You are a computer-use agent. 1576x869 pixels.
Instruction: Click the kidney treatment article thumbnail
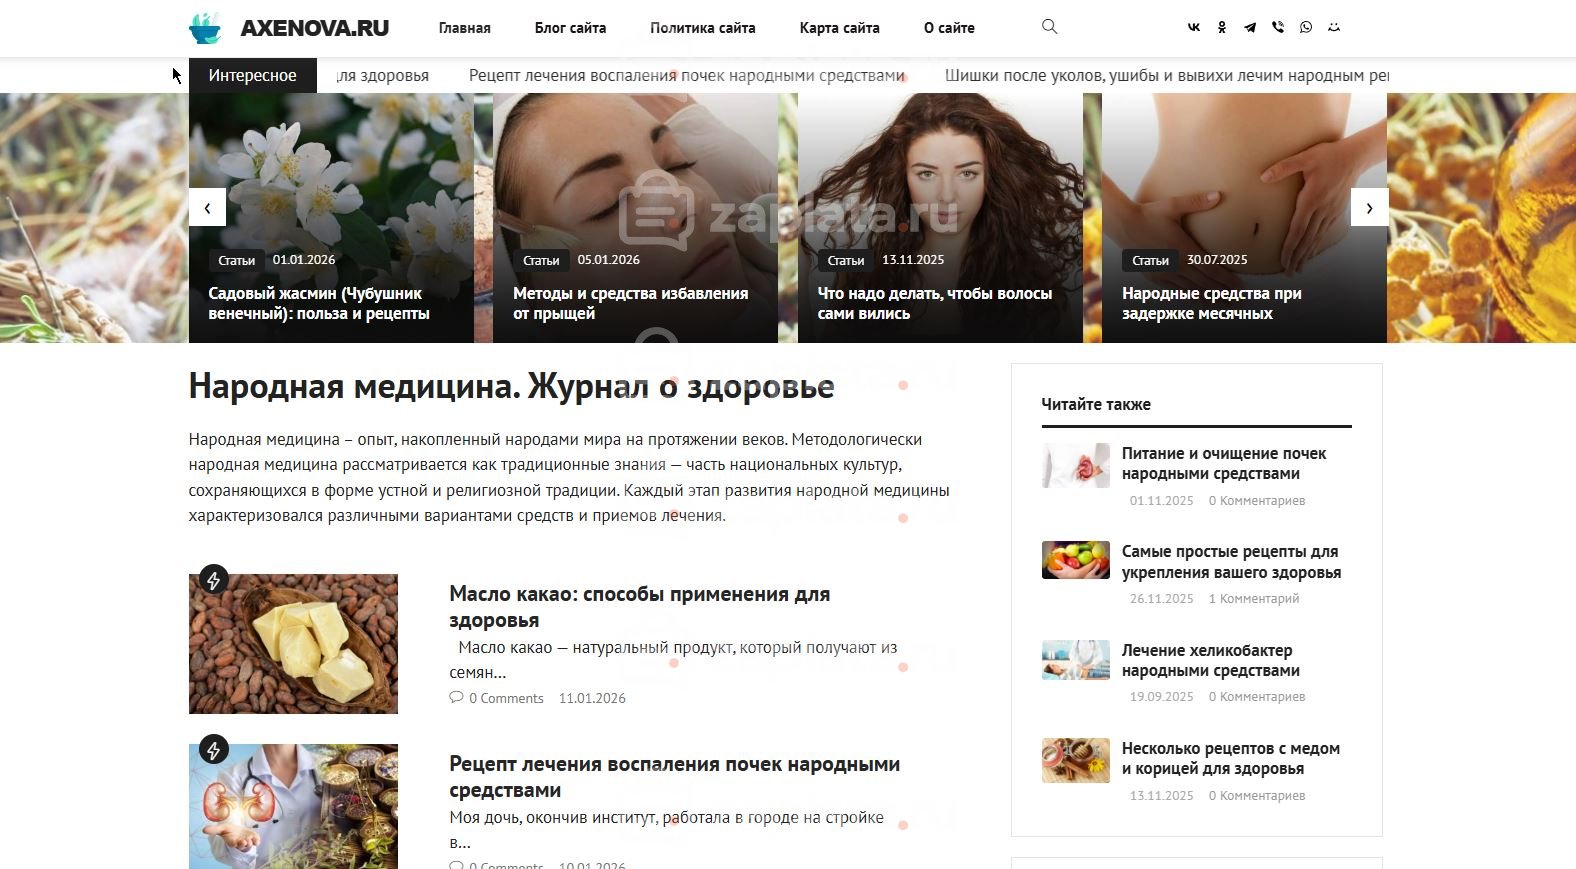tap(293, 806)
